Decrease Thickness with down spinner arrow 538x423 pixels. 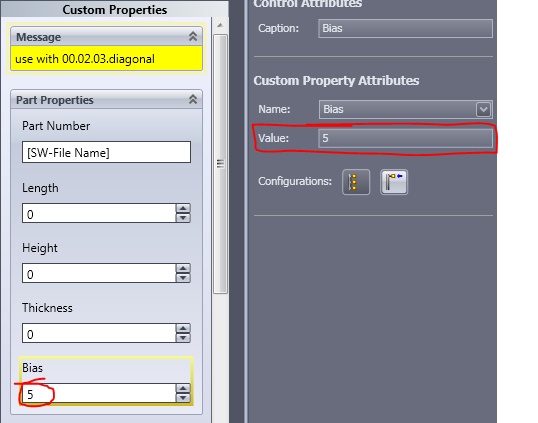183,338
